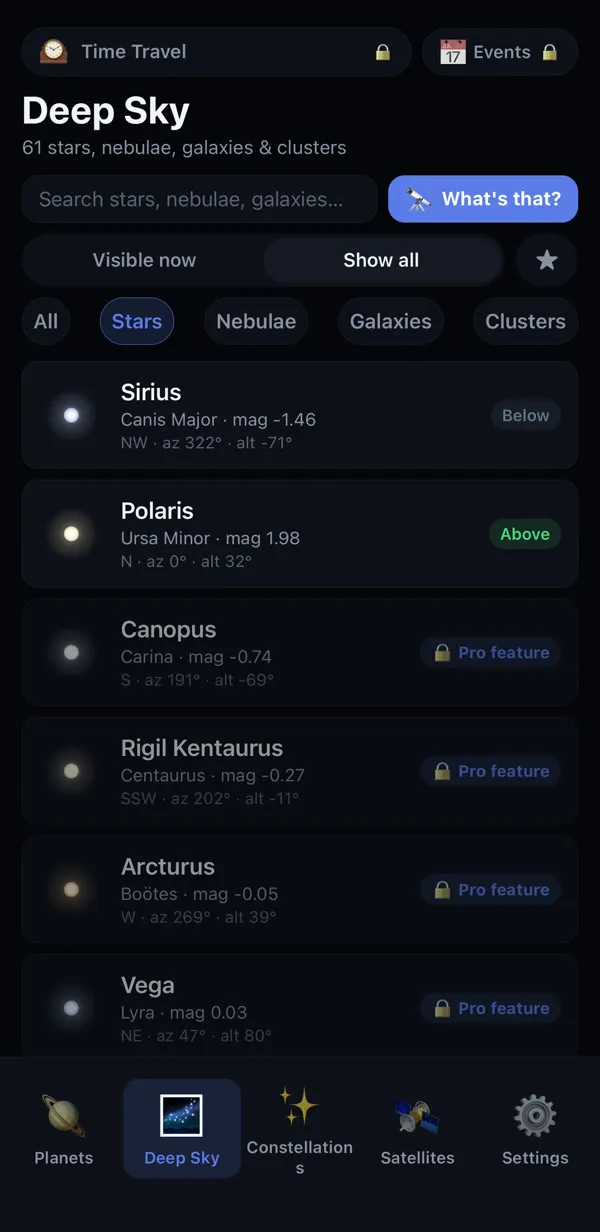
Task: Tap the Deep Sky galaxy icon
Action: coord(182,1116)
